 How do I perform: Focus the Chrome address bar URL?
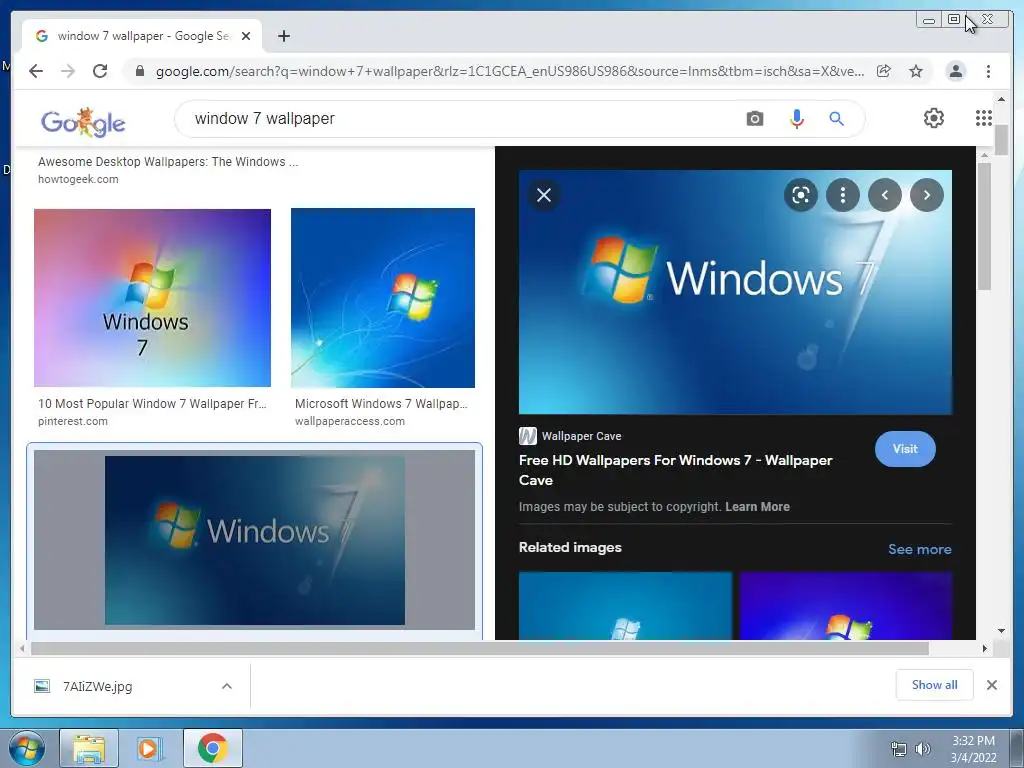[509, 71]
